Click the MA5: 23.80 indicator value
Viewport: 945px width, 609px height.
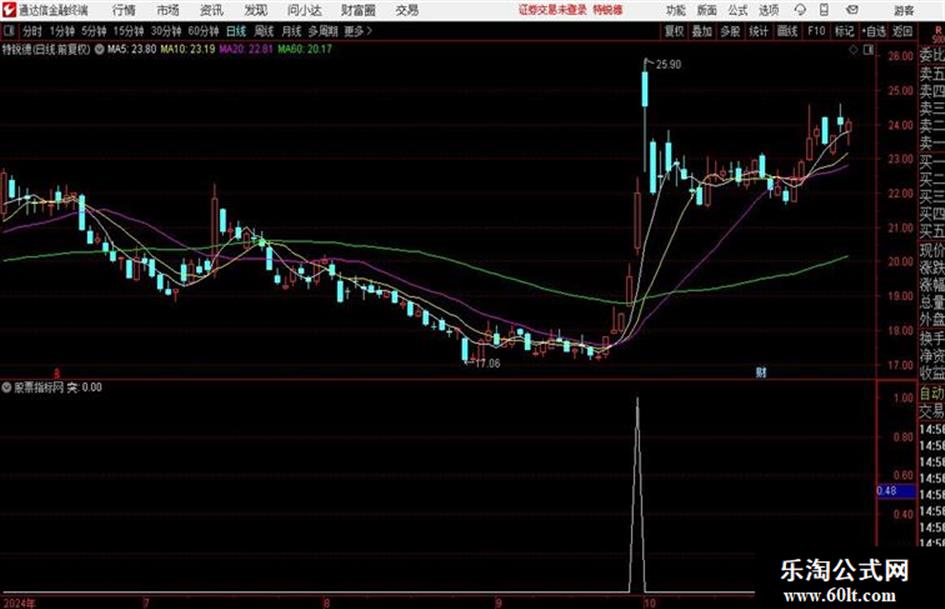tap(132, 49)
